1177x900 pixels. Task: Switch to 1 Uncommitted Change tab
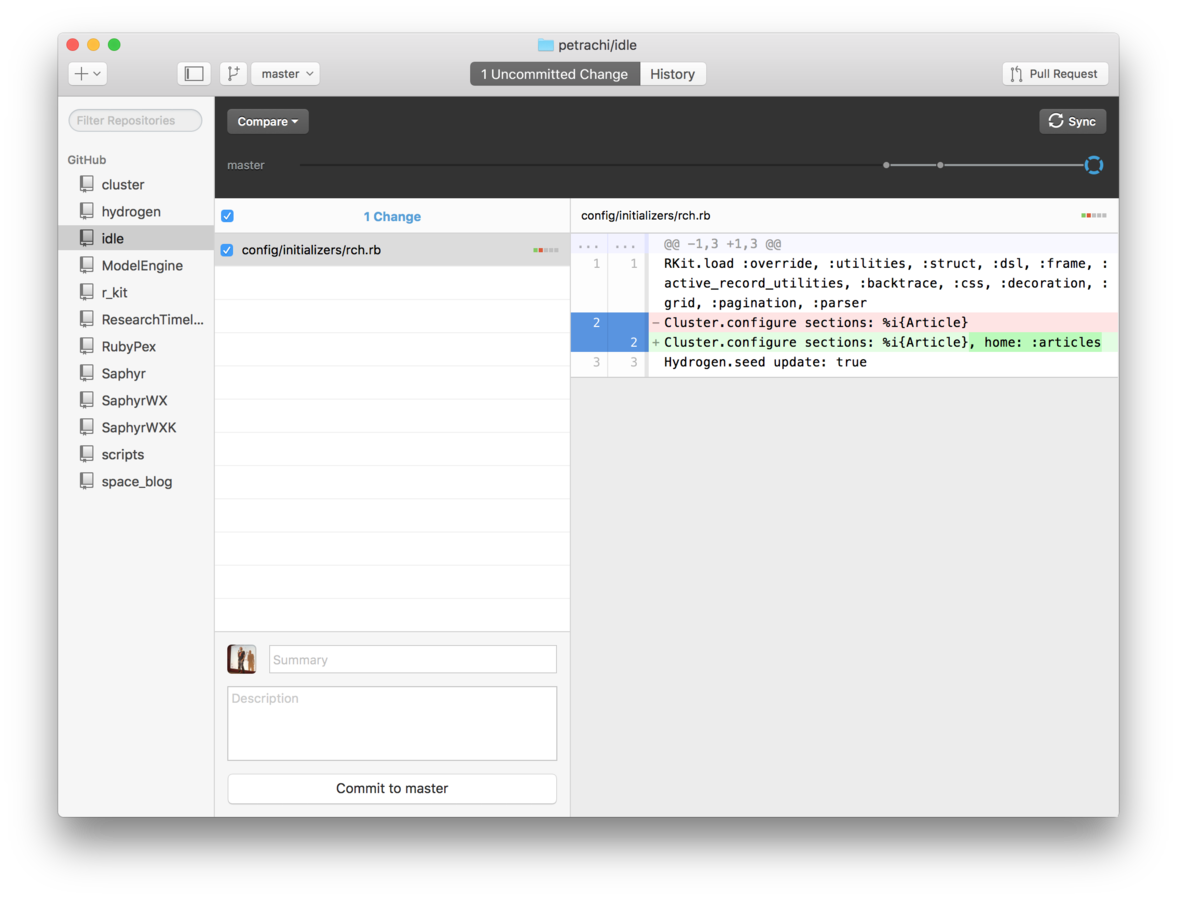tap(555, 74)
